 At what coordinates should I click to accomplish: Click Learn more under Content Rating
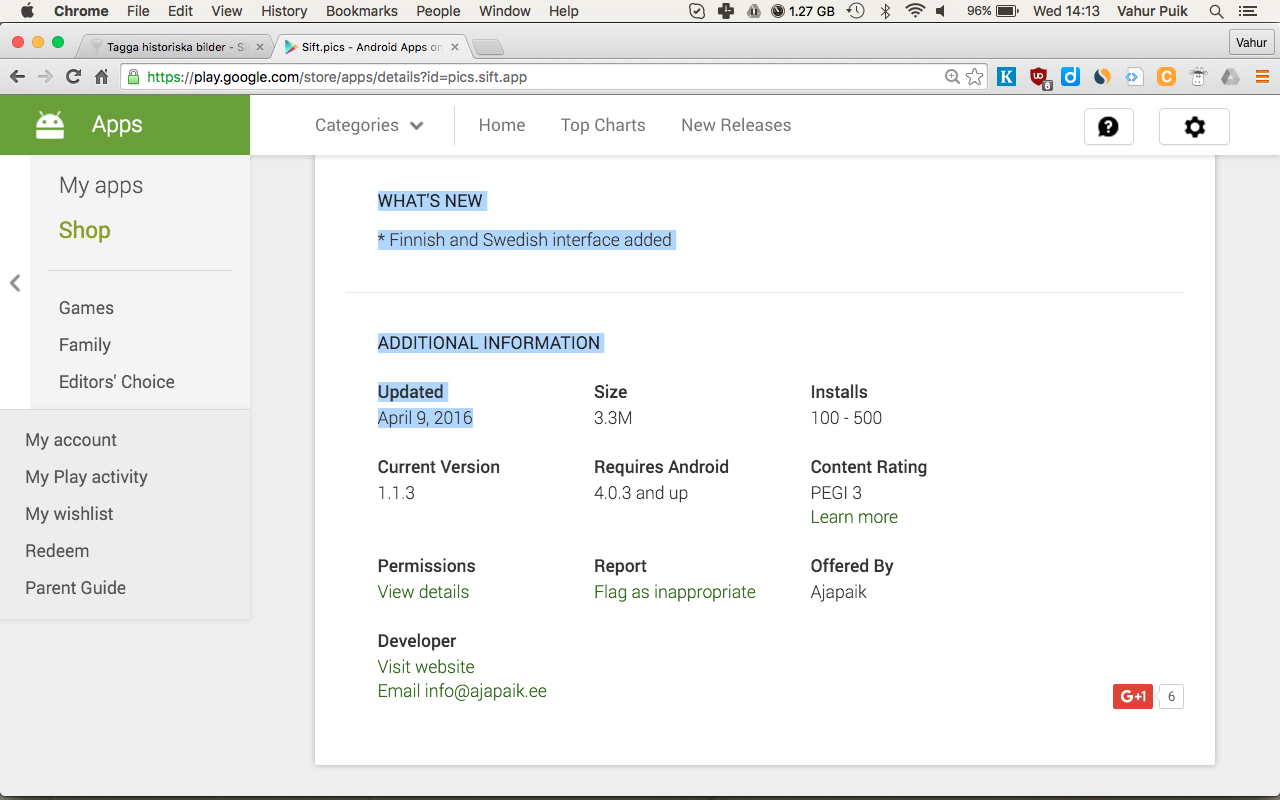coord(854,517)
